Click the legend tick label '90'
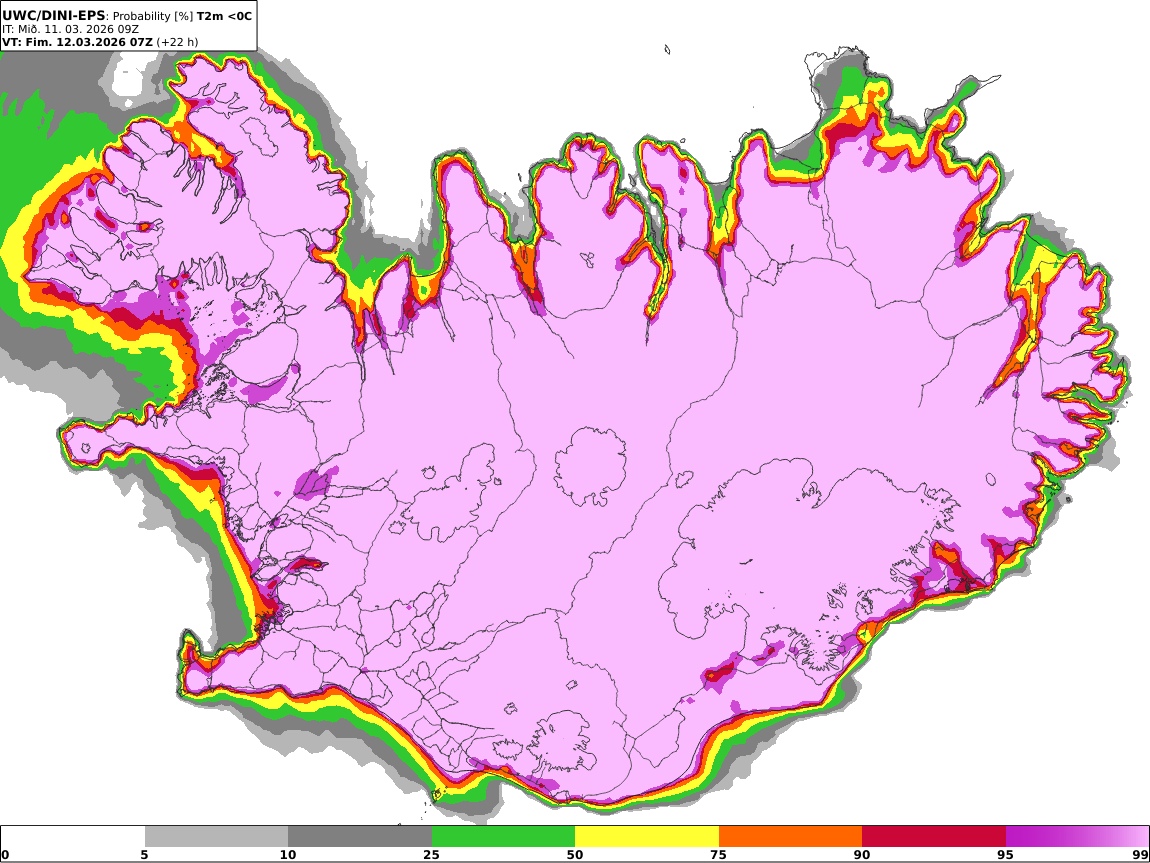The height and width of the screenshot is (863, 1150). [x=862, y=855]
